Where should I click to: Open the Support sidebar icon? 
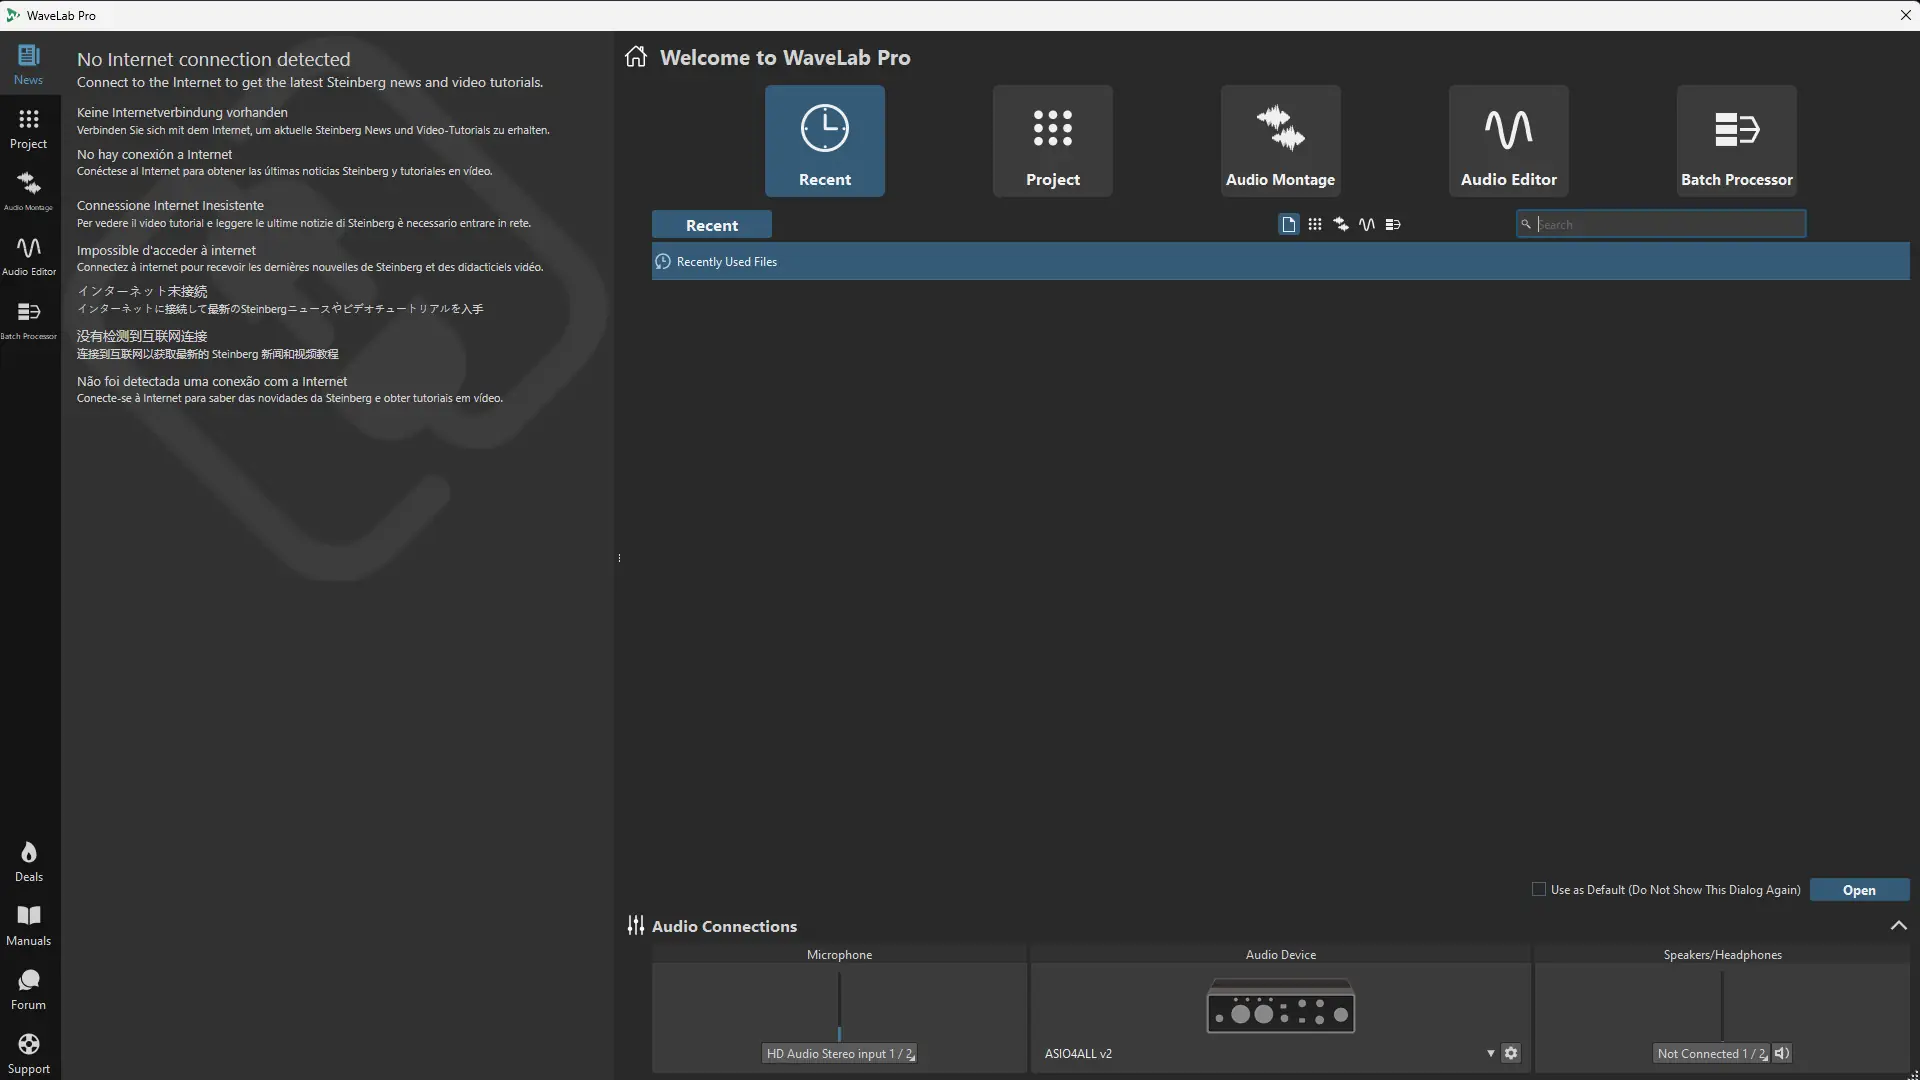pyautogui.click(x=29, y=1053)
